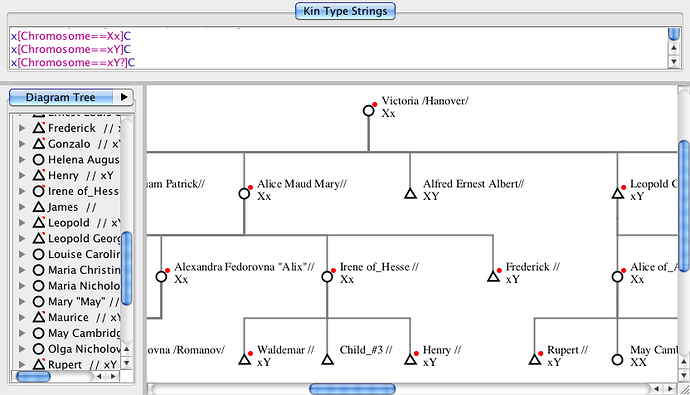
Task: Select Alice Maud Mary's circle node
Action: pos(244,194)
